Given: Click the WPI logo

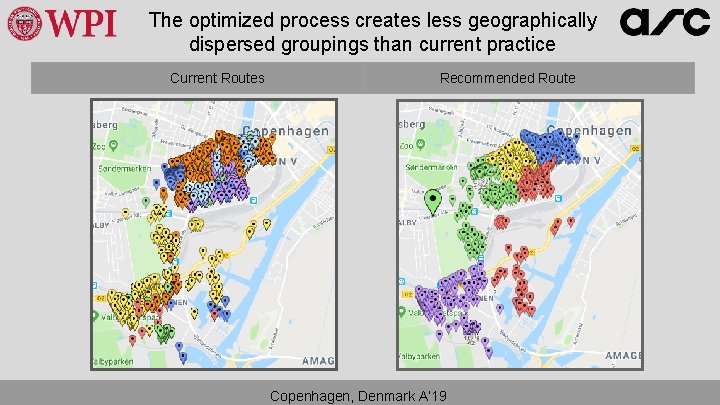Looking at the screenshot, I should point(62,23).
